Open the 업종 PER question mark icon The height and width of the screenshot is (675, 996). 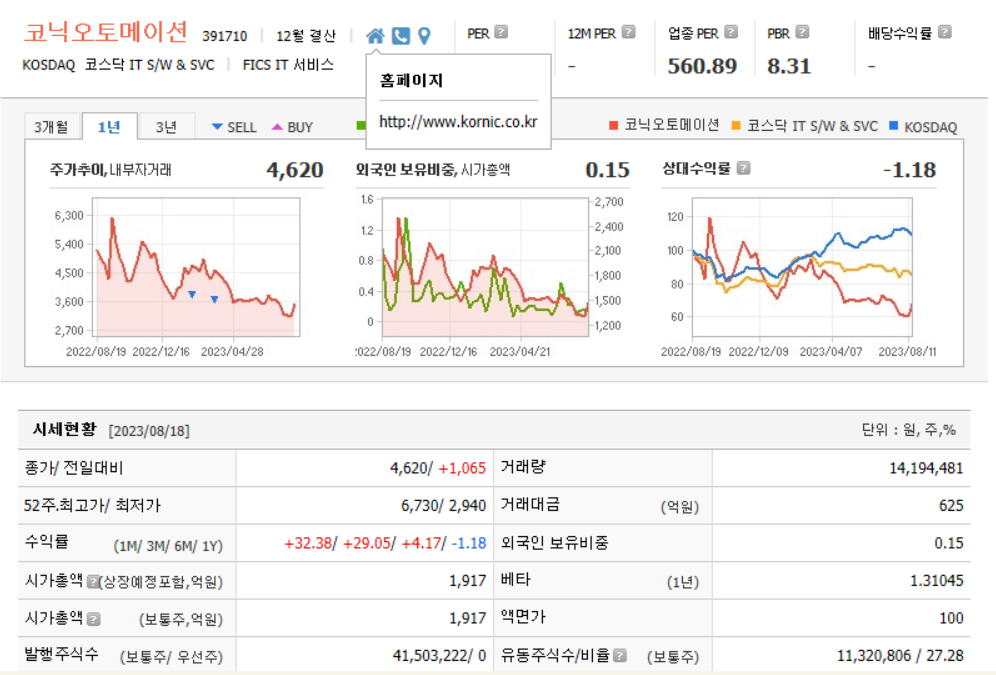click(x=731, y=31)
